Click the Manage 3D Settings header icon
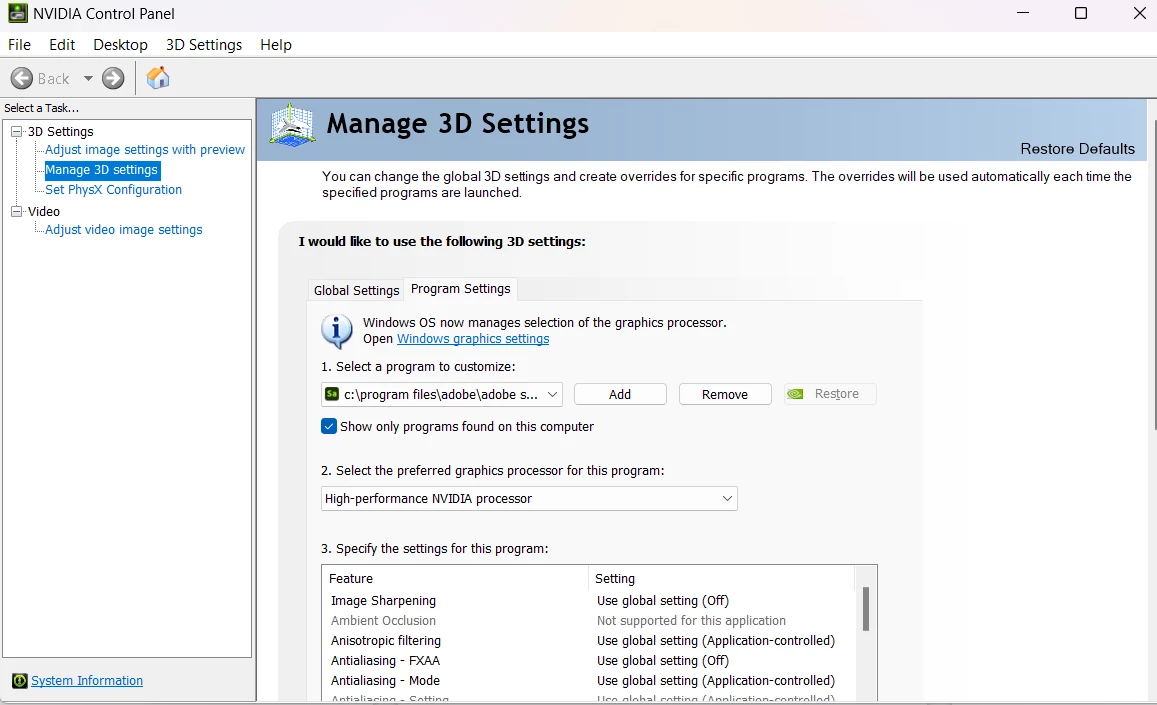 coord(293,125)
